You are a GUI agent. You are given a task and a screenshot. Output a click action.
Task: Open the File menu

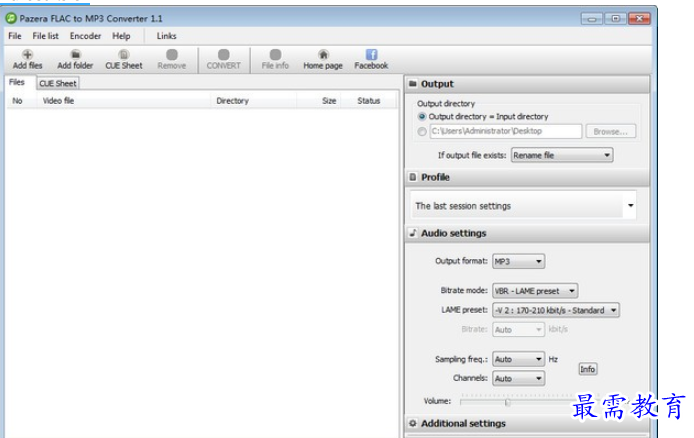tap(15, 36)
